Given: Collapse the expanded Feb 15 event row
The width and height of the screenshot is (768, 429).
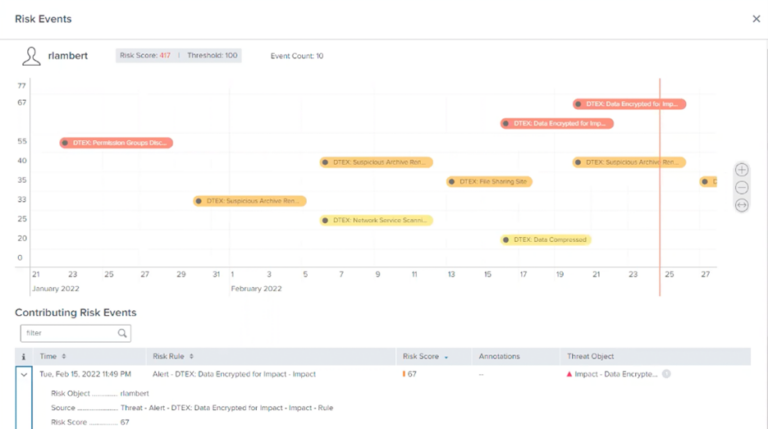Looking at the screenshot, I should coord(24,374).
